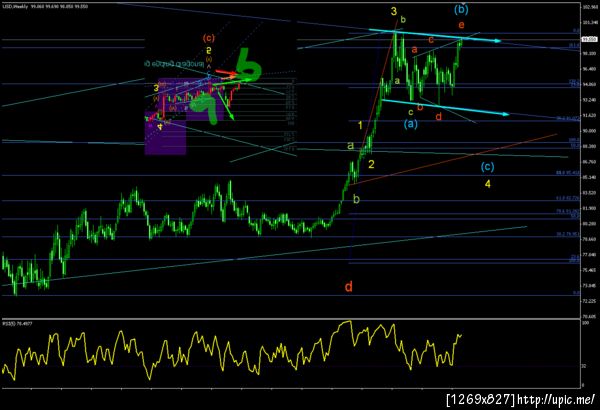Click the 70.605 price axis label
This screenshot has width=600, height=410.
(x=589, y=317)
